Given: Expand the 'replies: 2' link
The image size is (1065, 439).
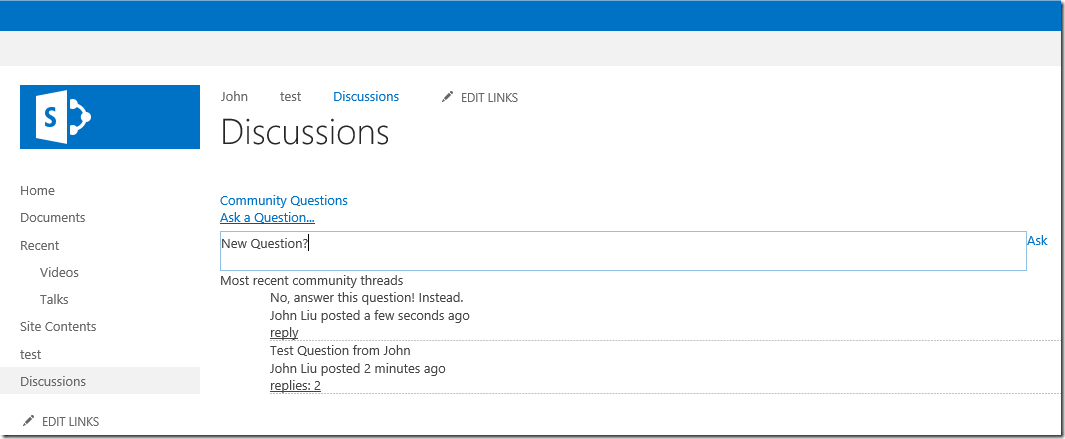Looking at the screenshot, I should [295, 386].
